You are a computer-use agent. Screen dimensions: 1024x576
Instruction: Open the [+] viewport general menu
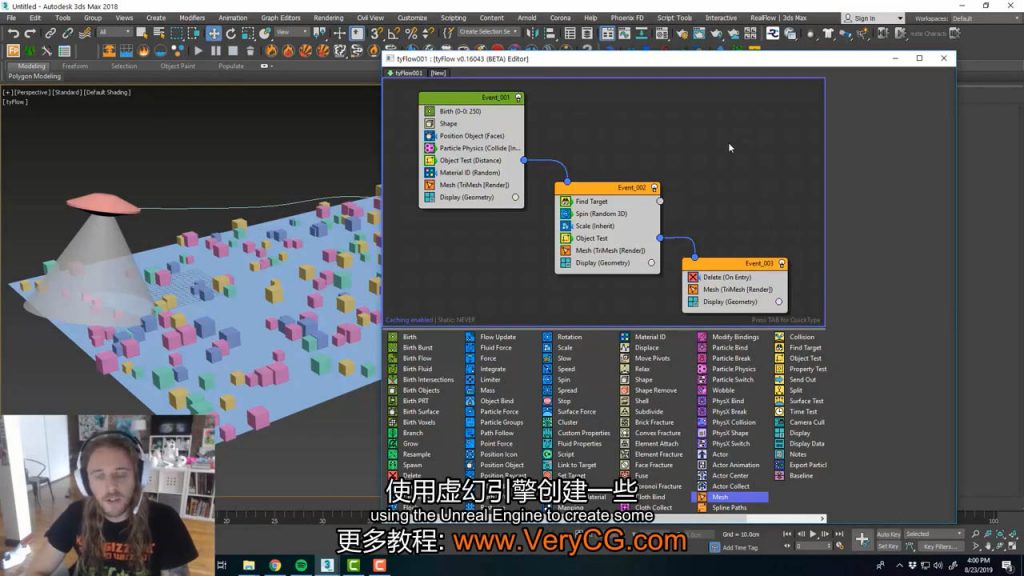pos(7,93)
